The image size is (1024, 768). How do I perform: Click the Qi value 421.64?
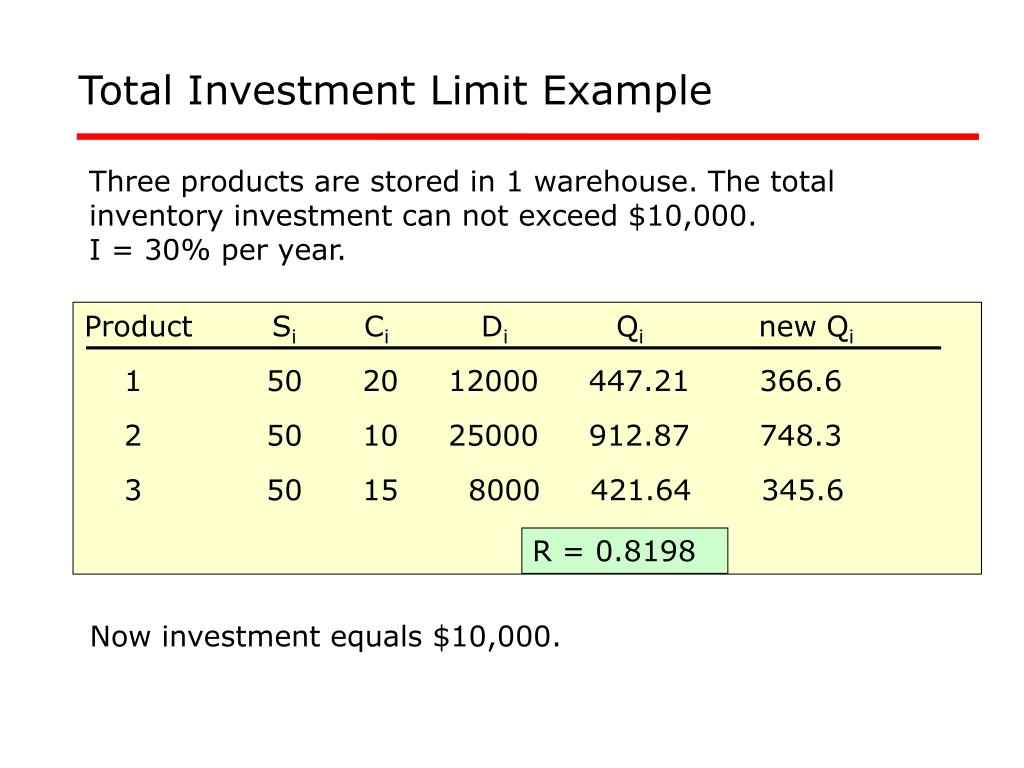point(641,490)
